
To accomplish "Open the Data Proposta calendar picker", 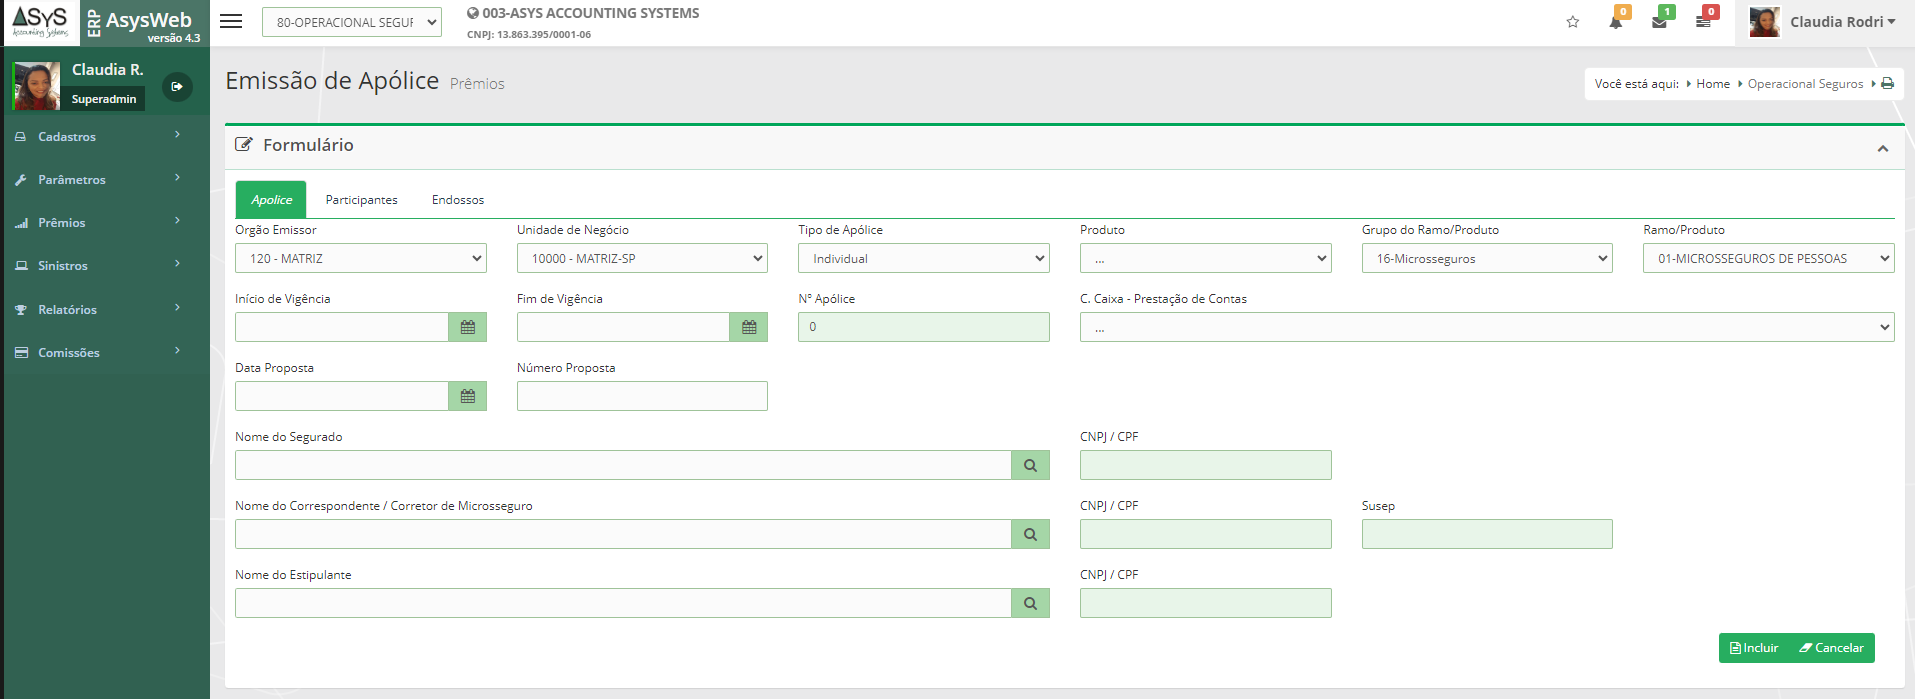I will point(467,396).
